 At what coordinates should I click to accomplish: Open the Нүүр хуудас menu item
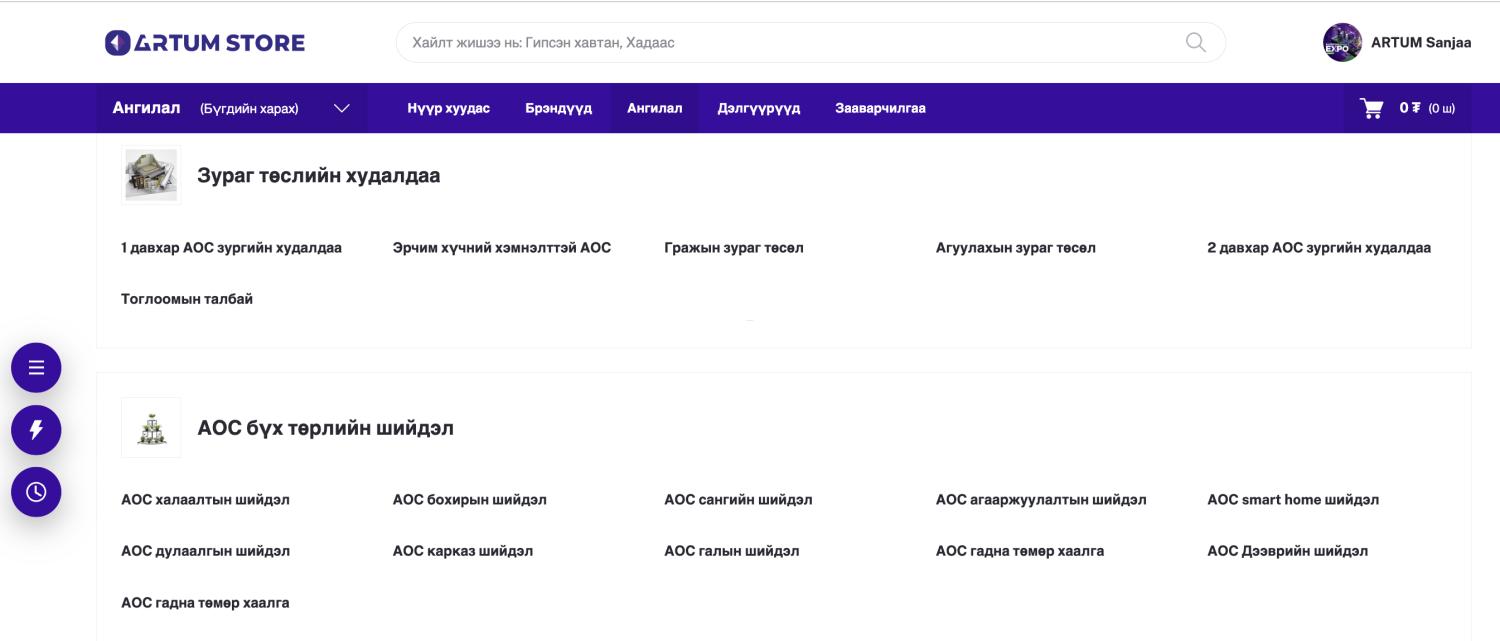(448, 108)
